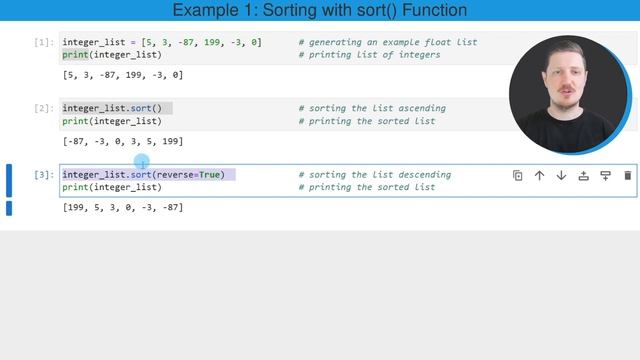Insert cell below icon

[605, 176]
